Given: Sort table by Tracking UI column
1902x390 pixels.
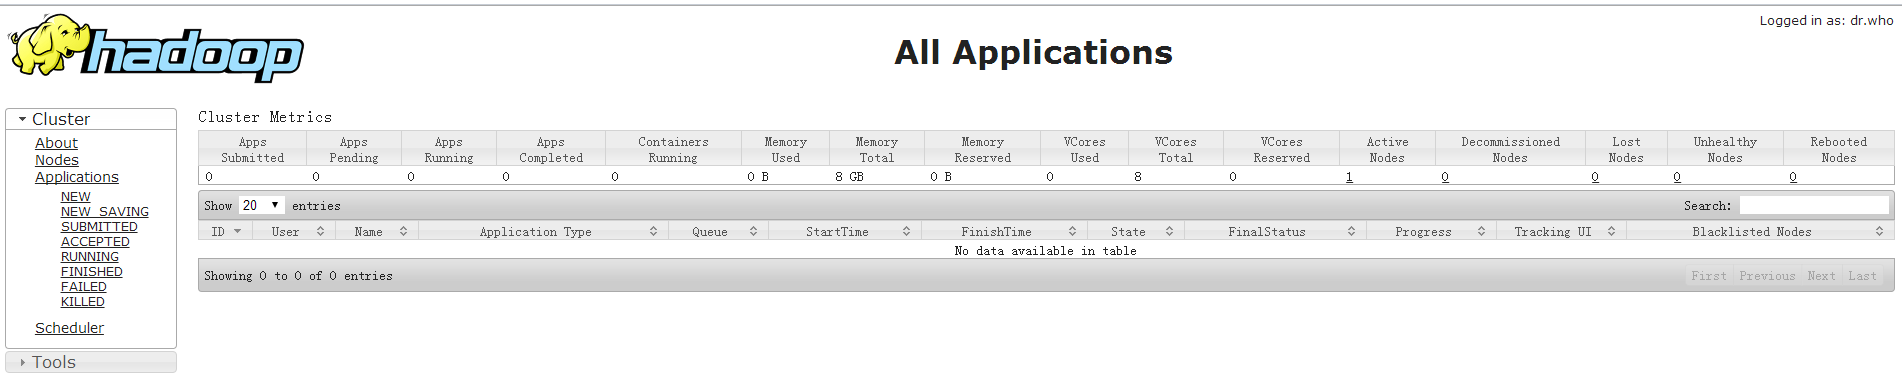Looking at the screenshot, I should pos(1561,231).
